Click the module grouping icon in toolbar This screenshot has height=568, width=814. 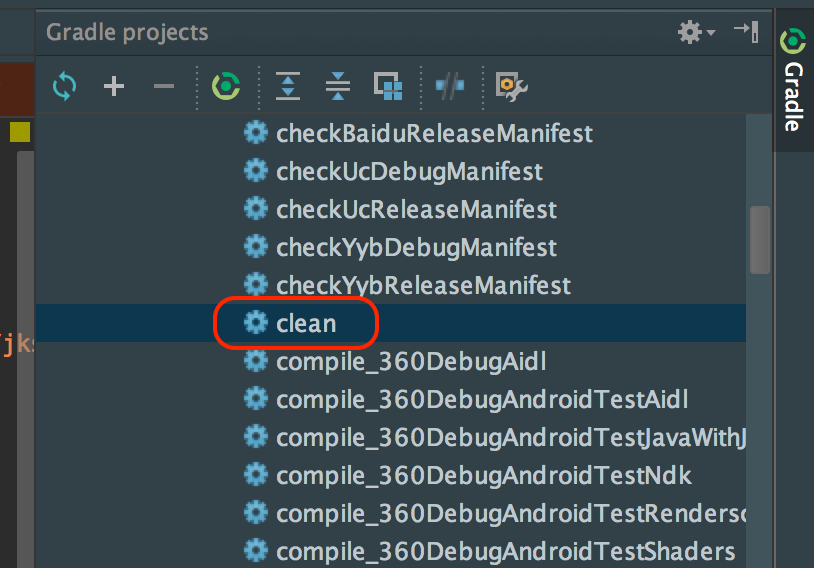click(388, 87)
